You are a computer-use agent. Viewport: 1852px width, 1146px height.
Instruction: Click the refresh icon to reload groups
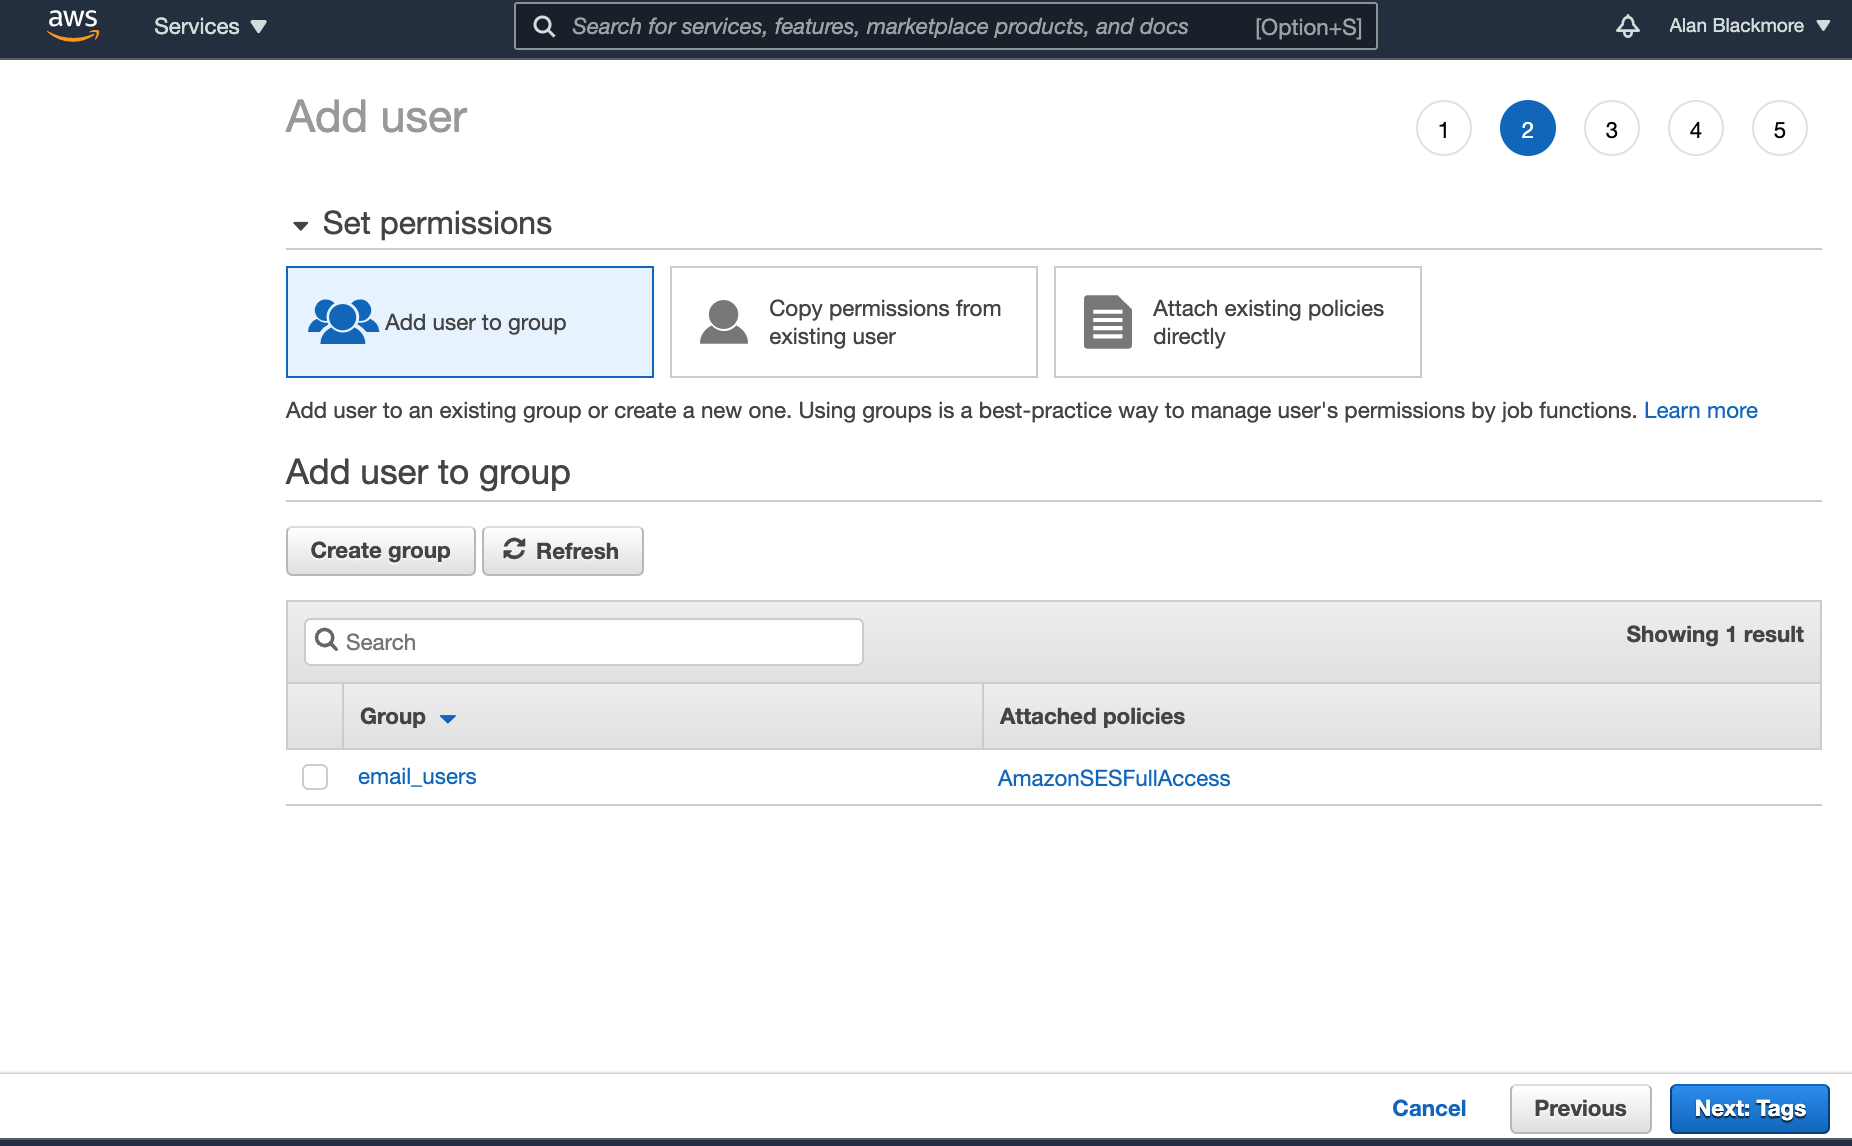(x=514, y=550)
